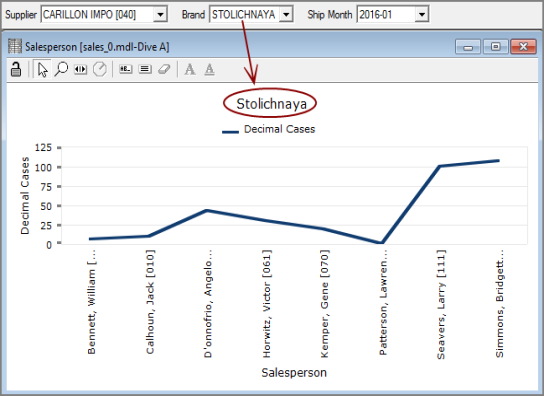Minimize the Salesperson window
The image size is (544, 396).
pyautogui.click(x=468, y=47)
